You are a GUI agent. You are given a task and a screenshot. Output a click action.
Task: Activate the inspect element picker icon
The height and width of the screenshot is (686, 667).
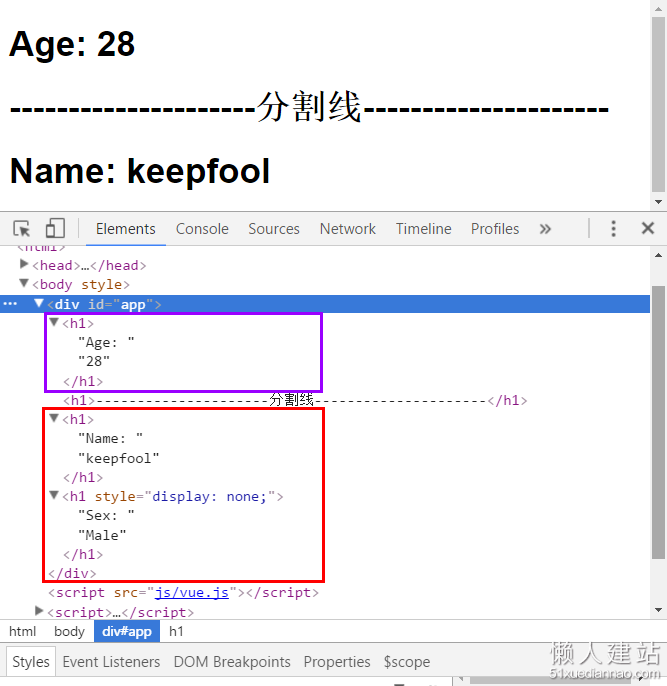tap(21, 229)
